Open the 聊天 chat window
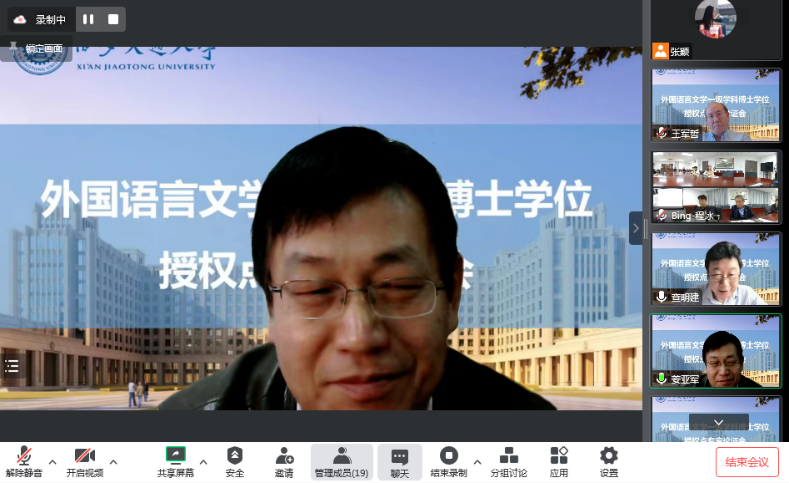 (x=399, y=457)
